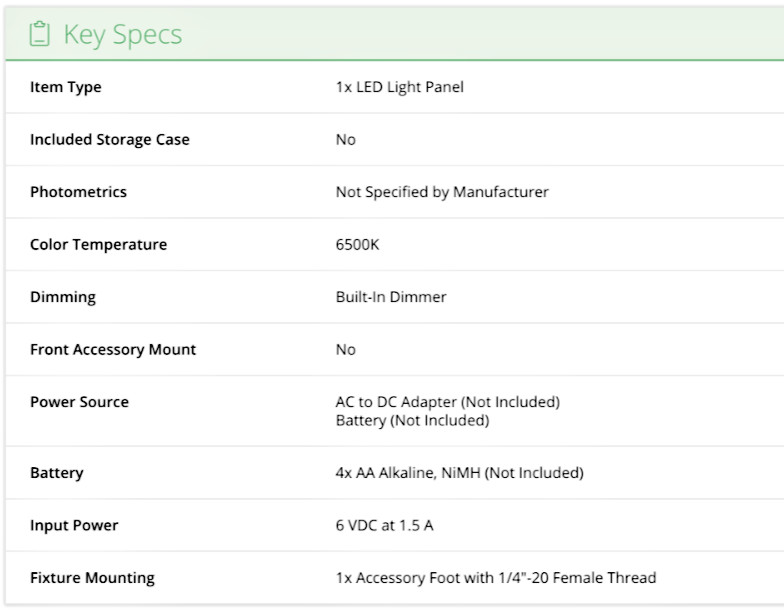Viewport: 784px width, 610px height.
Task: Click the Key Specs heading
Action: (x=122, y=34)
